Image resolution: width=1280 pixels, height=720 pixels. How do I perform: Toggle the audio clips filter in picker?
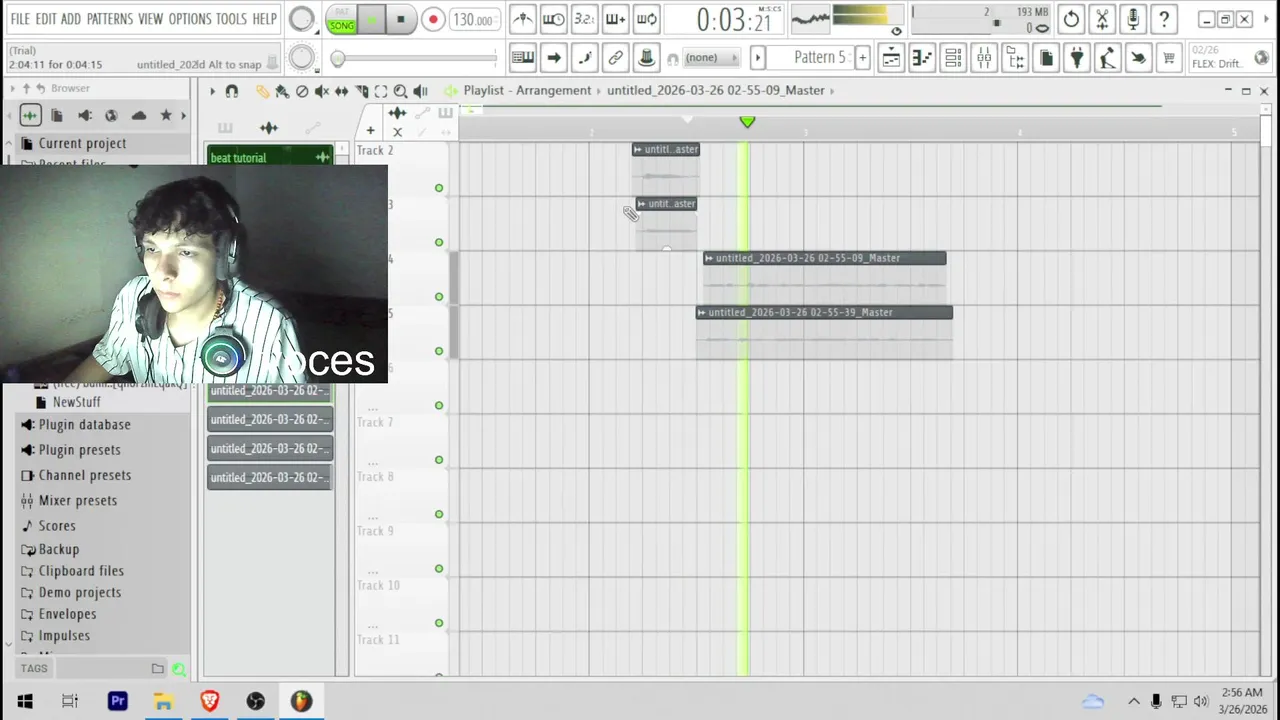pyautogui.click(x=269, y=128)
